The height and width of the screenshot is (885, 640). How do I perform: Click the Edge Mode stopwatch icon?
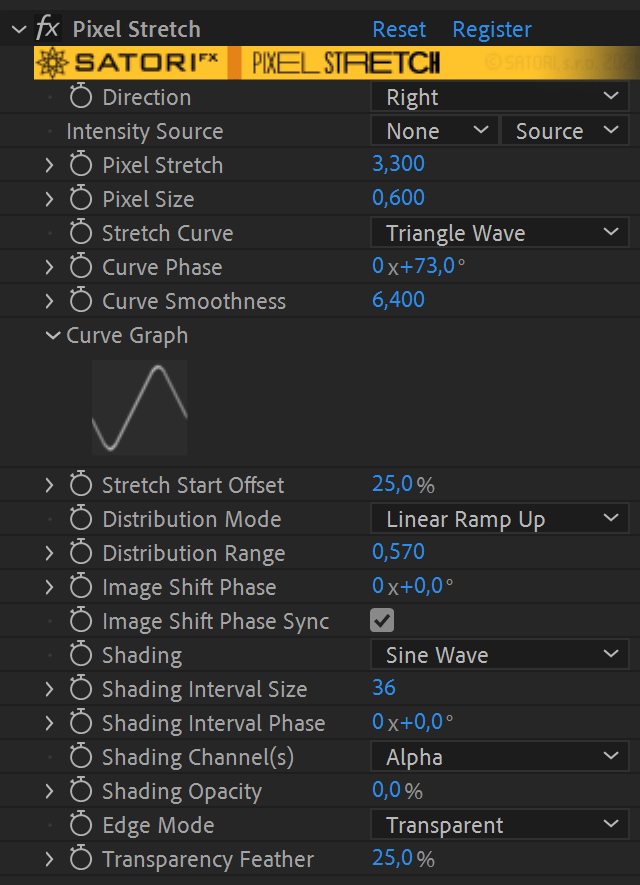tap(81, 825)
